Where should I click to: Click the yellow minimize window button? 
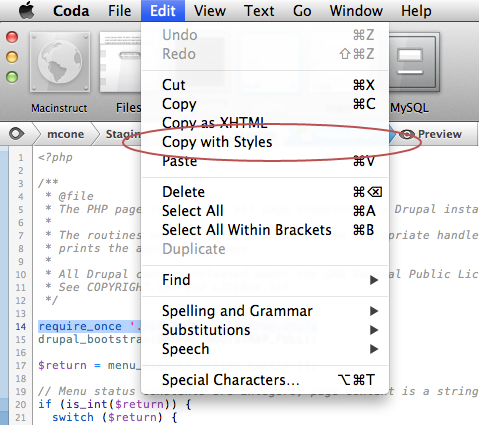12,57
